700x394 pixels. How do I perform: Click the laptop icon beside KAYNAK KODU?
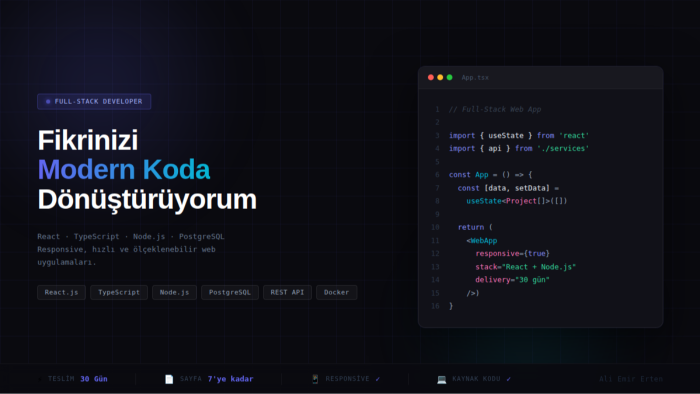pyautogui.click(x=442, y=379)
